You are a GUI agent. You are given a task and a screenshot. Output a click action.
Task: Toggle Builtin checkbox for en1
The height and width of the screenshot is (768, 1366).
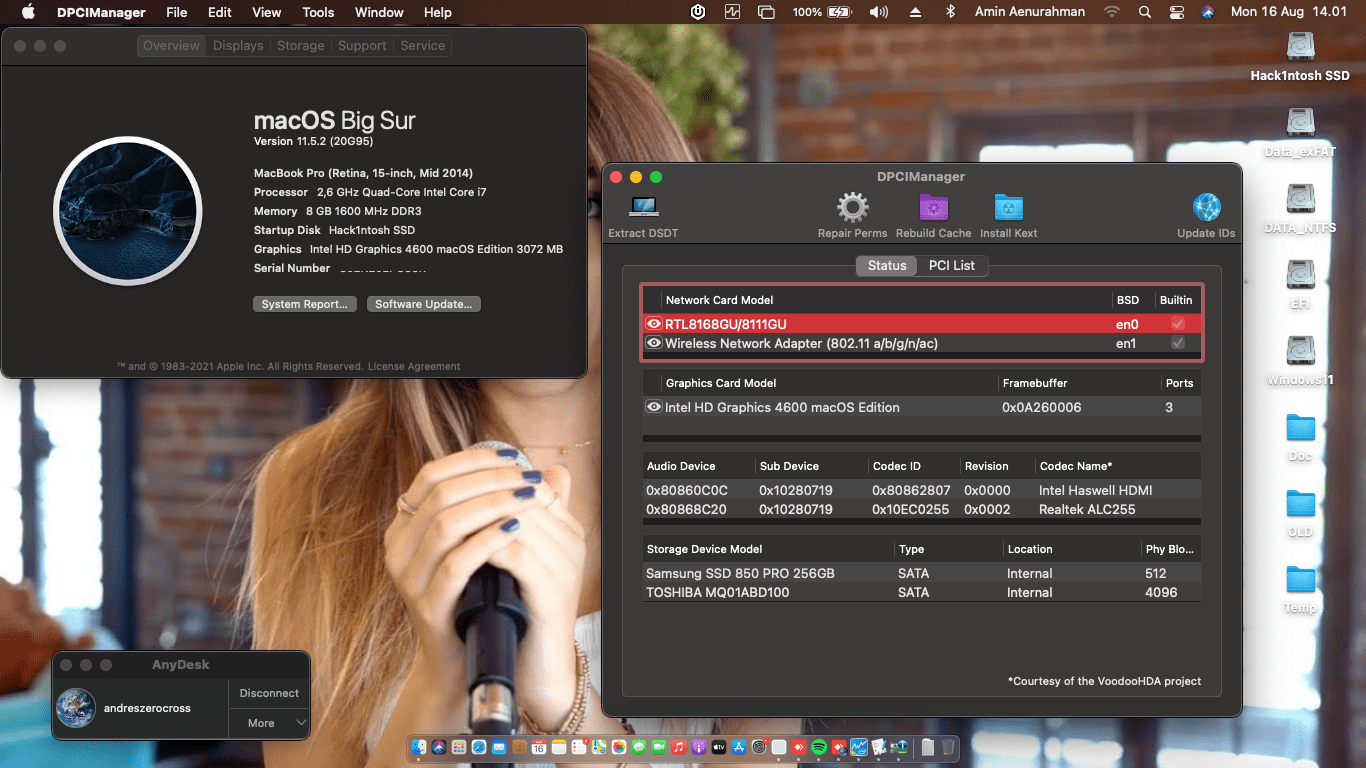click(1178, 343)
